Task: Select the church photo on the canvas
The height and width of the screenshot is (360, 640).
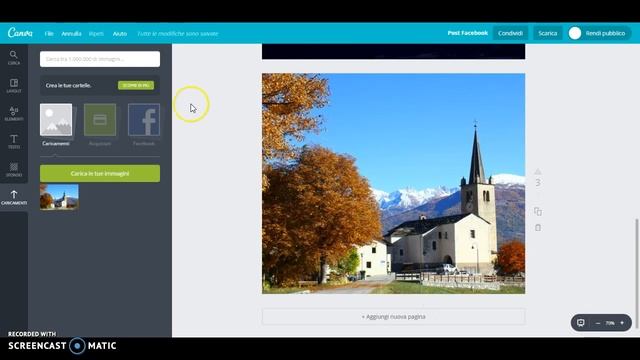Action: 393,184
